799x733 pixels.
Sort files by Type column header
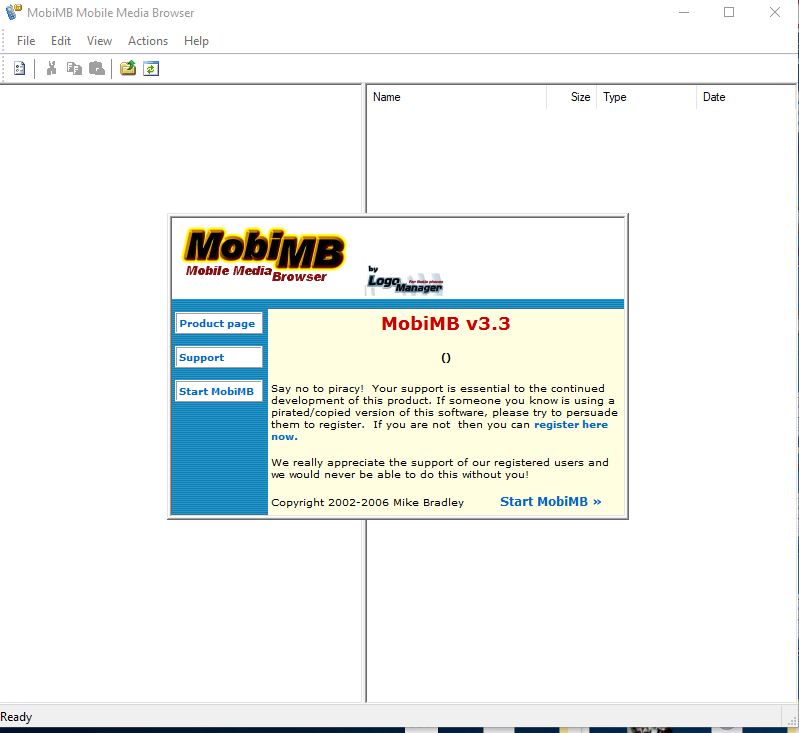coord(646,97)
